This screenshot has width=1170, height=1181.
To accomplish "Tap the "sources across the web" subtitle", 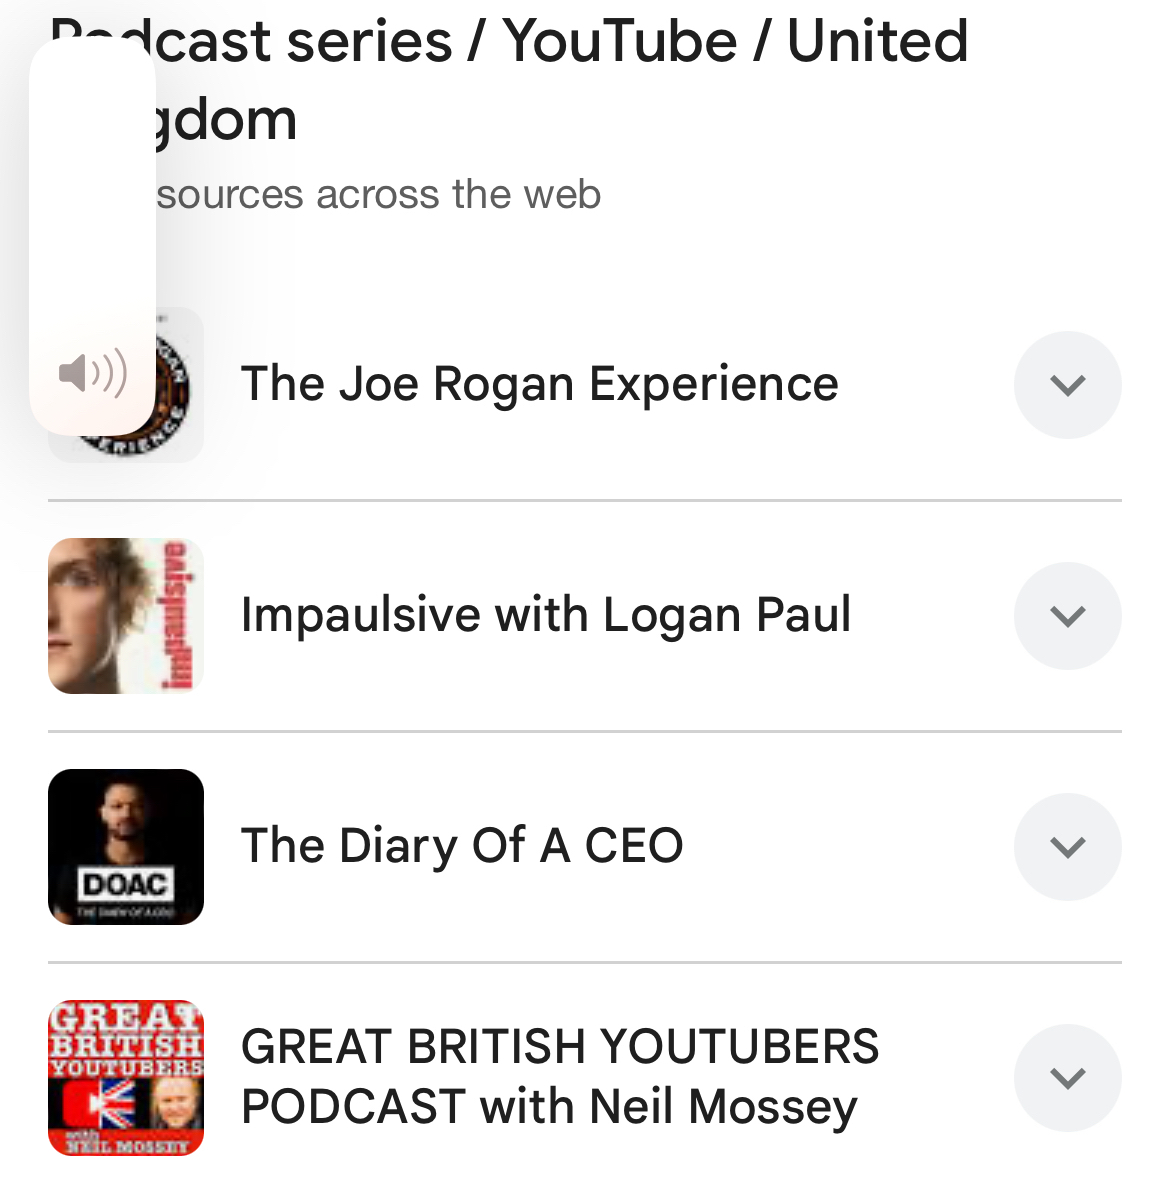I will coord(379,194).
